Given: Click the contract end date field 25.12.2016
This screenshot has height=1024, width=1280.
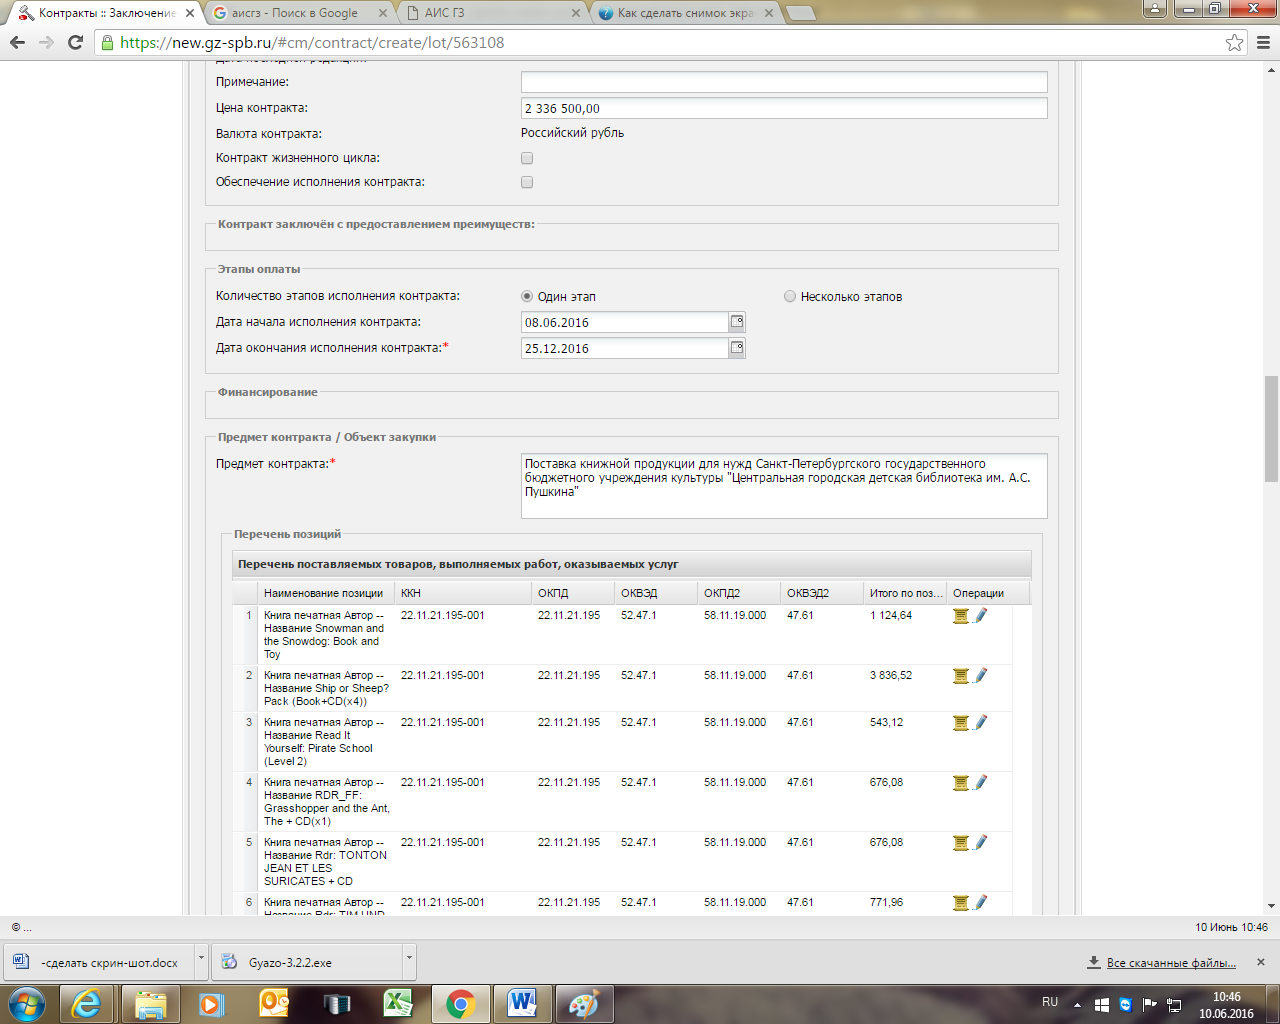Looking at the screenshot, I should 625,348.
